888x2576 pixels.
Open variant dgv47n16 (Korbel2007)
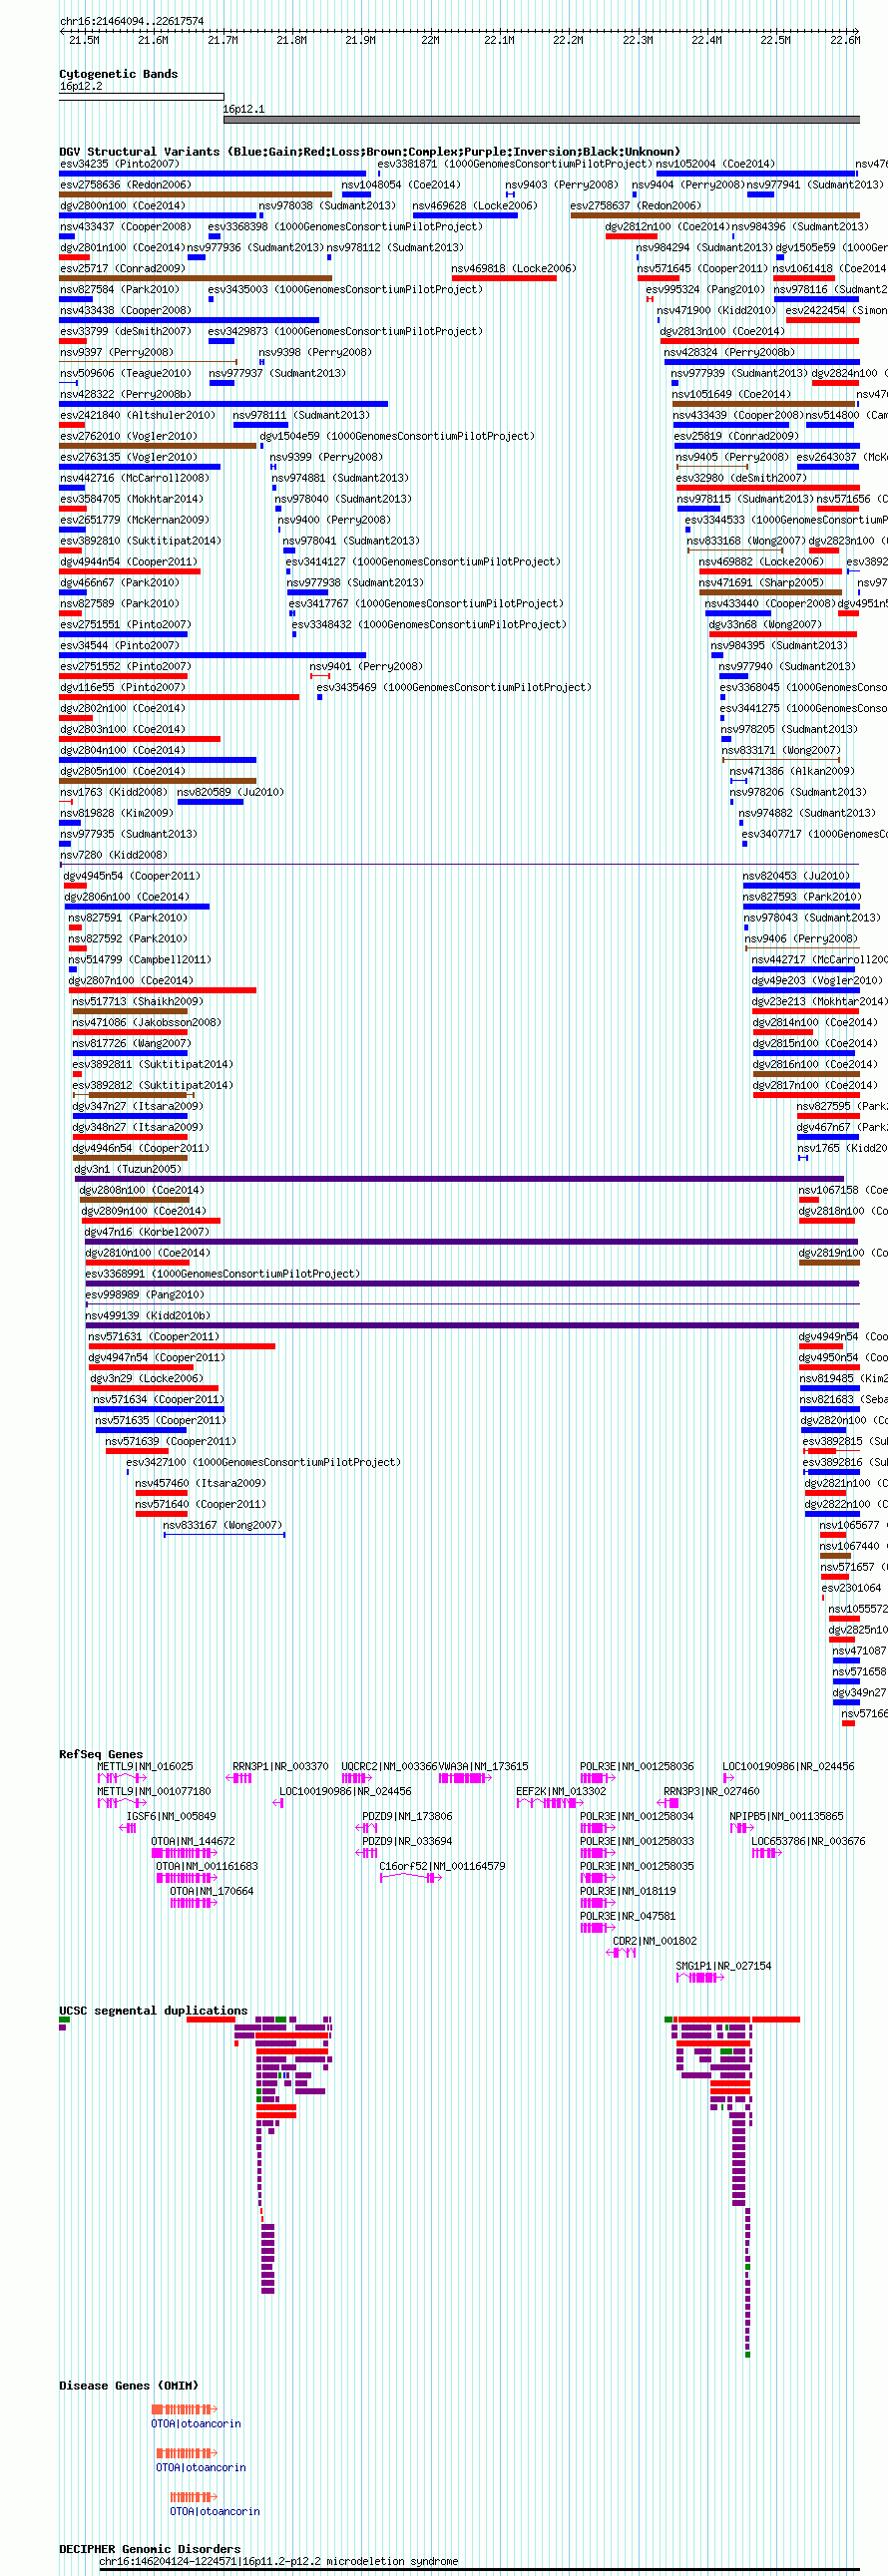pos(146,1233)
